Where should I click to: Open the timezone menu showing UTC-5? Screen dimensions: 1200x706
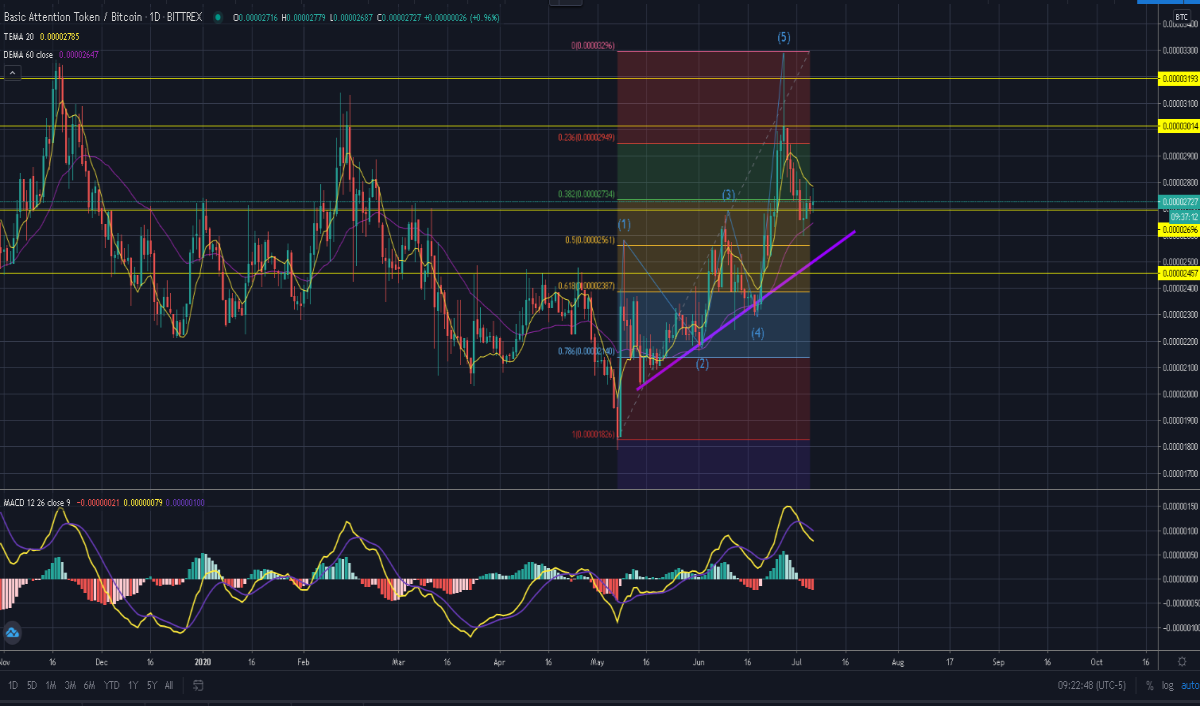(x=1094, y=685)
